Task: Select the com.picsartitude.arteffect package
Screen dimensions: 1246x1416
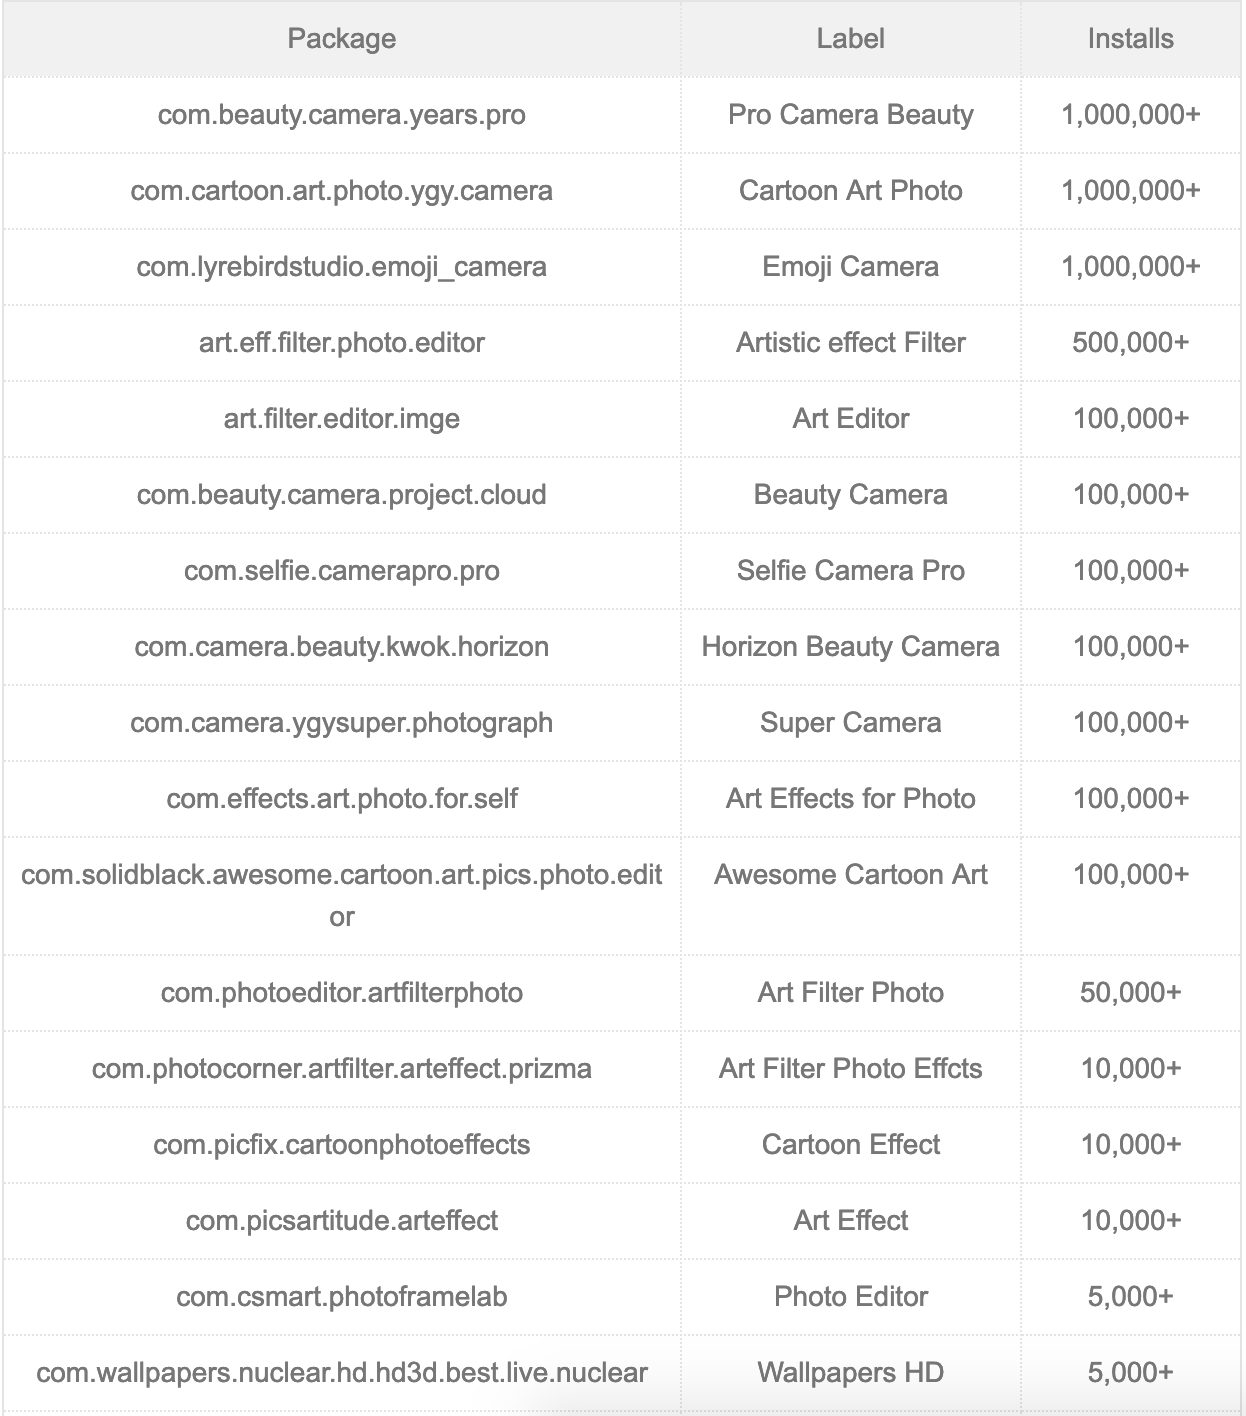Action: [x=341, y=1221]
